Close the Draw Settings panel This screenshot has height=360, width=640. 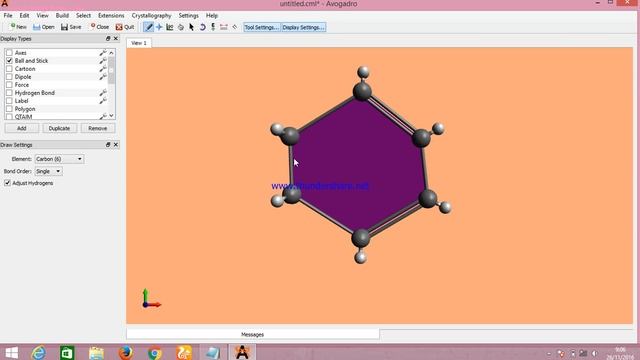(116, 144)
